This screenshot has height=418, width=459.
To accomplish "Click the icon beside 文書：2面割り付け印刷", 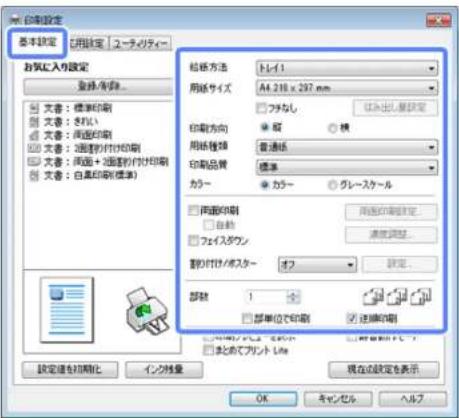I will click(x=34, y=148).
